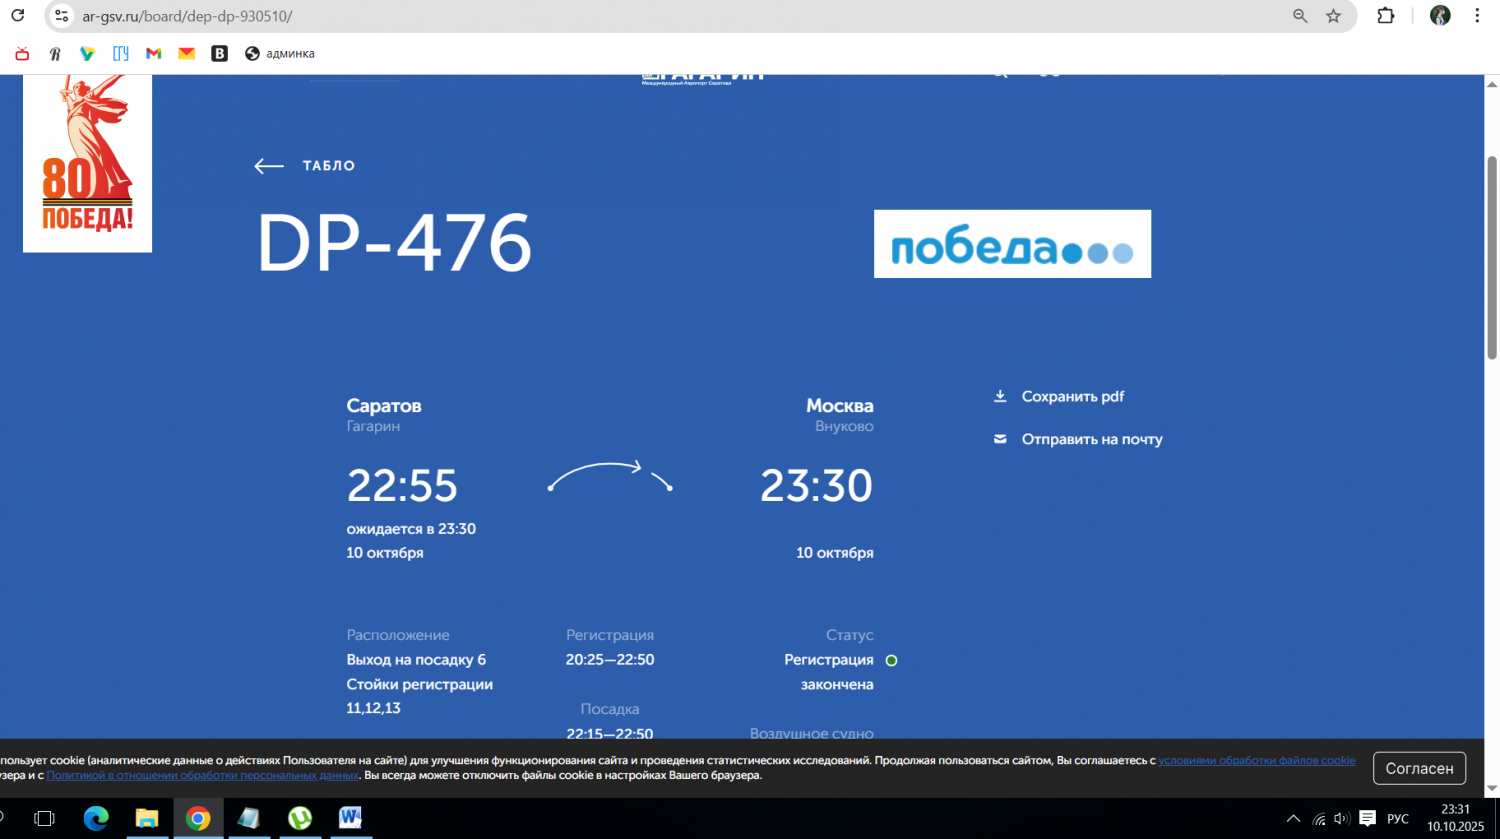Click the back arrow next to ТАБЛО
This screenshot has width=1500, height=839.
[x=268, y=166]
